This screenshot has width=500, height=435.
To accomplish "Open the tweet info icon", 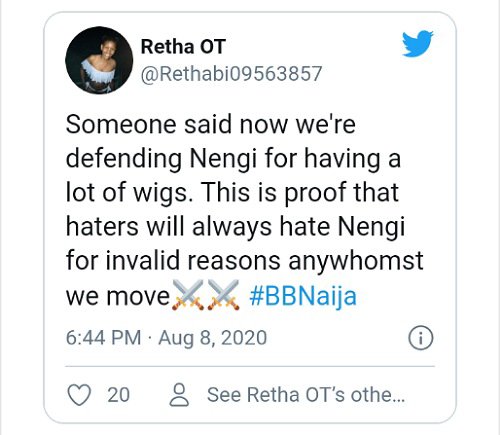I will pos(421,338).
